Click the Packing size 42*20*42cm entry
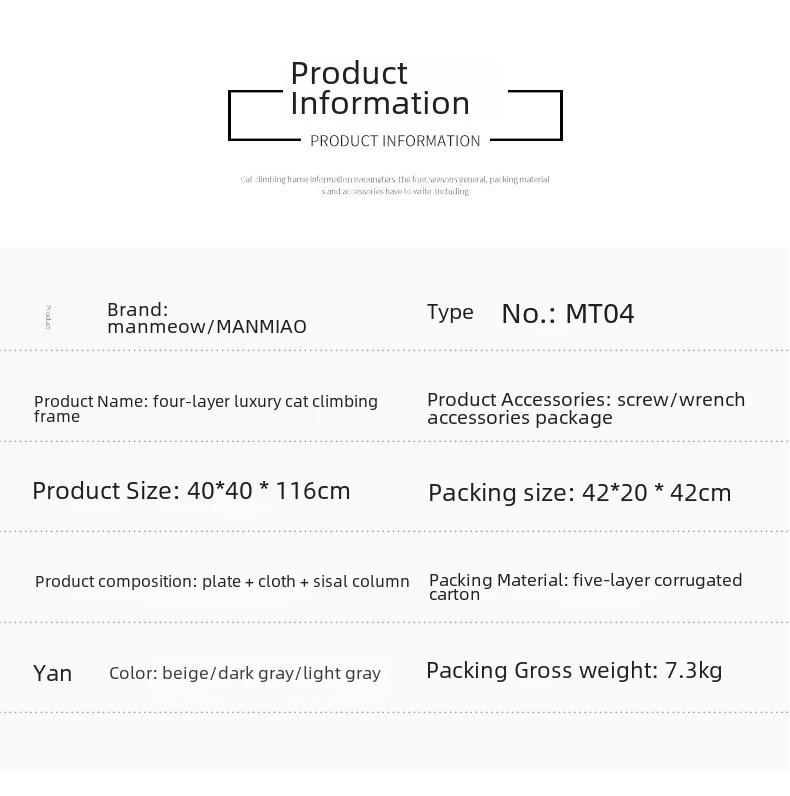This screenshot has height=796, width=790. tap(579, 492)
